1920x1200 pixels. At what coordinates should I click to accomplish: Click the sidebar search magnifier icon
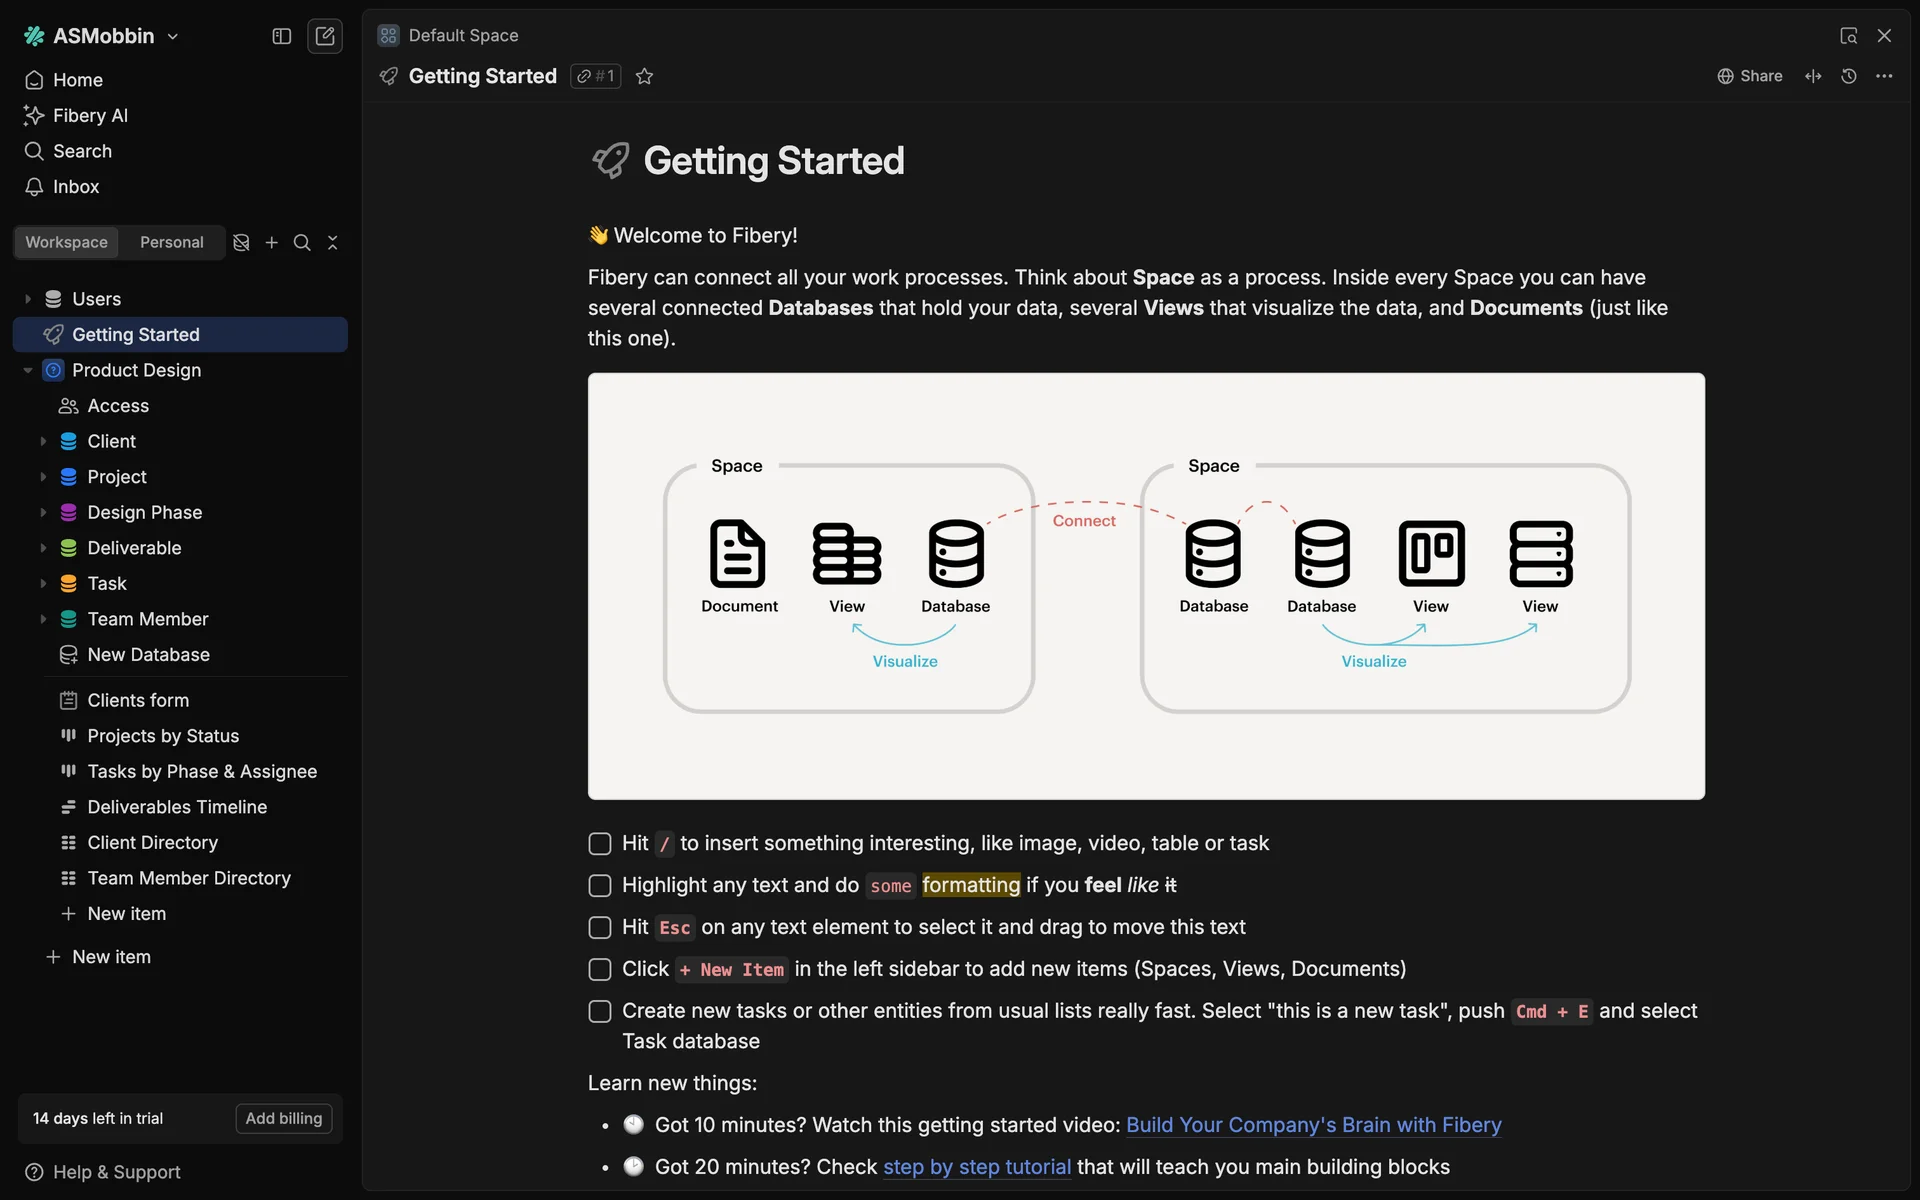302,243
